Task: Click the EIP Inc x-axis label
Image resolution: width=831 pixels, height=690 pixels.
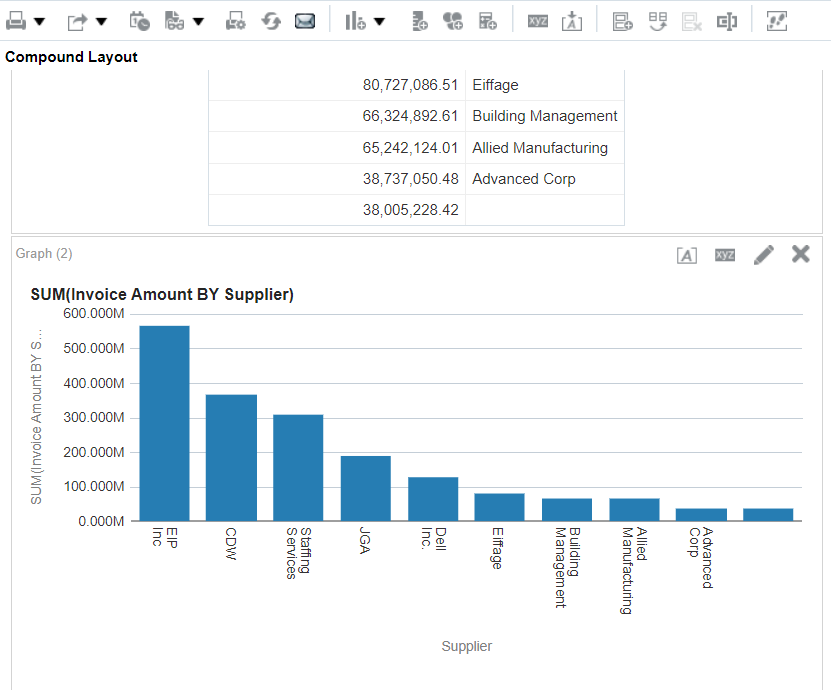Action: click(x=165, y=537)
